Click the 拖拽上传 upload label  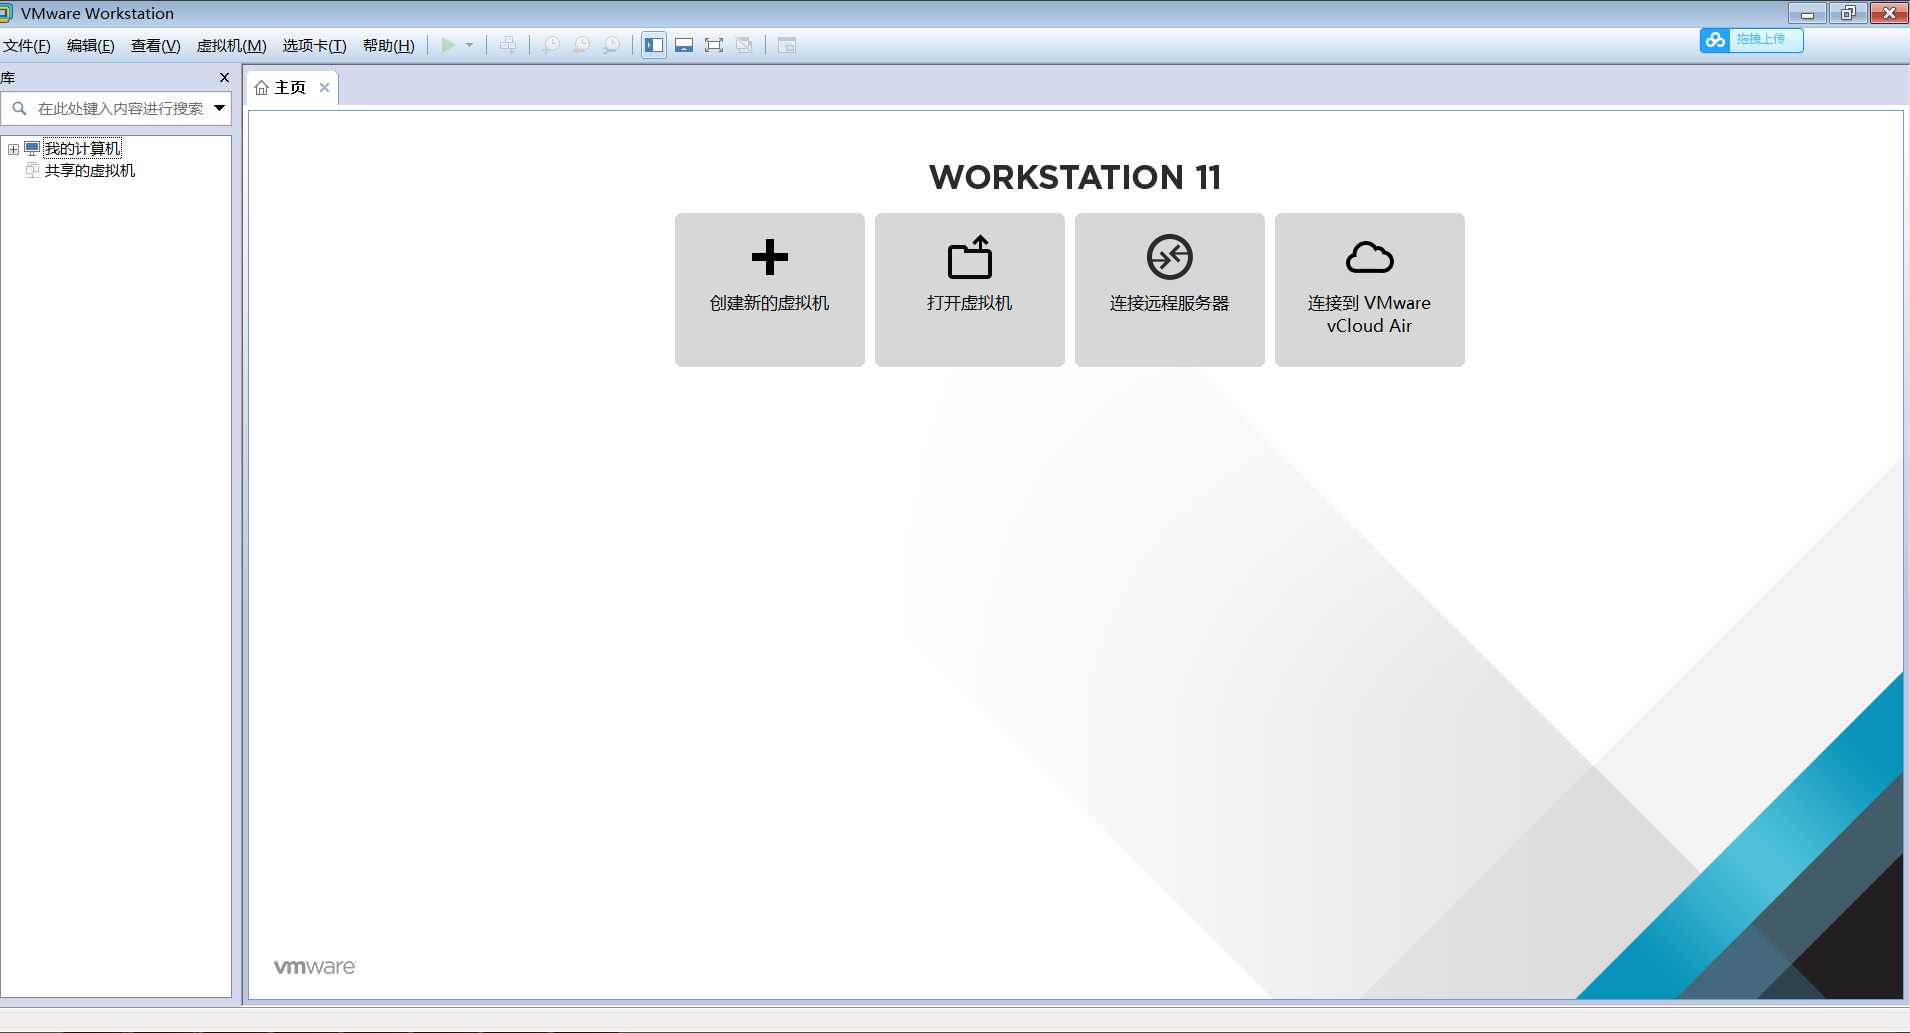(1761, 39)
